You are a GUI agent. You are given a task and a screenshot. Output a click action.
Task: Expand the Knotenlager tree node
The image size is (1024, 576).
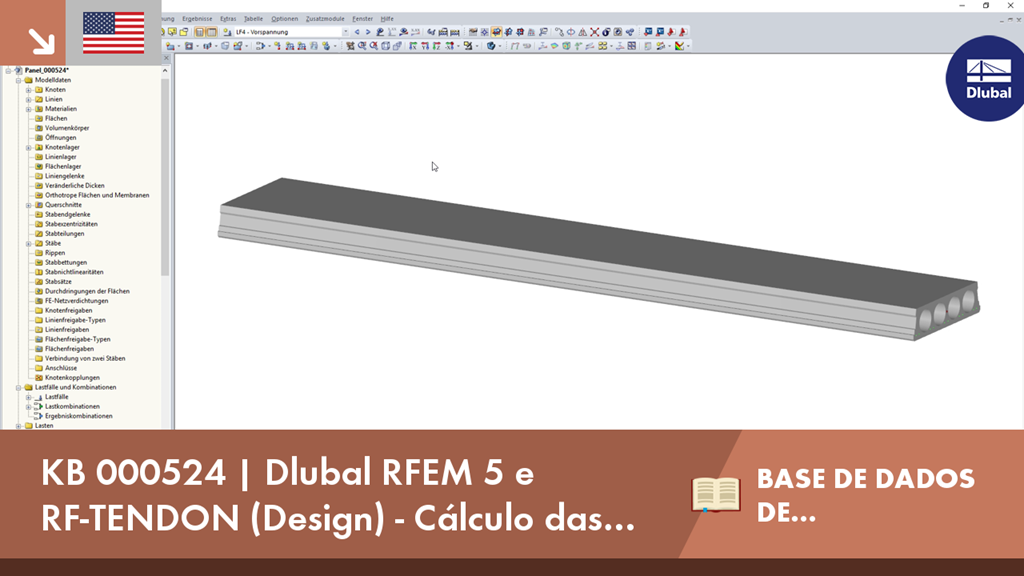click(29, 148)
